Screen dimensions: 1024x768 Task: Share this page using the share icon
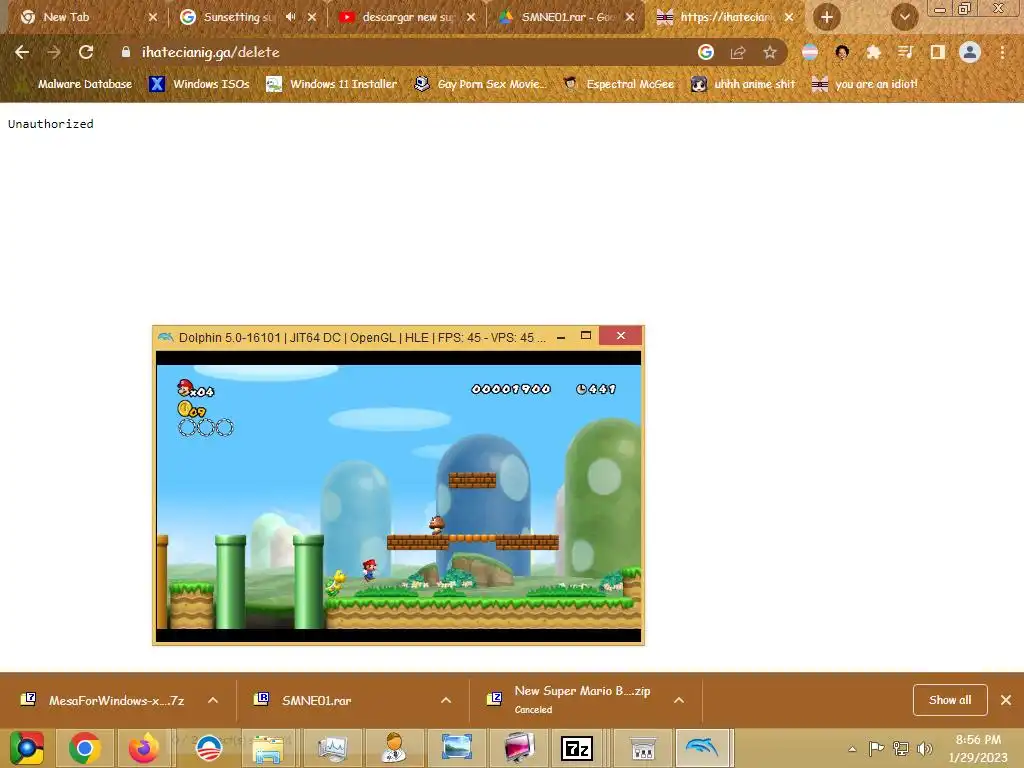coord(738,52)
